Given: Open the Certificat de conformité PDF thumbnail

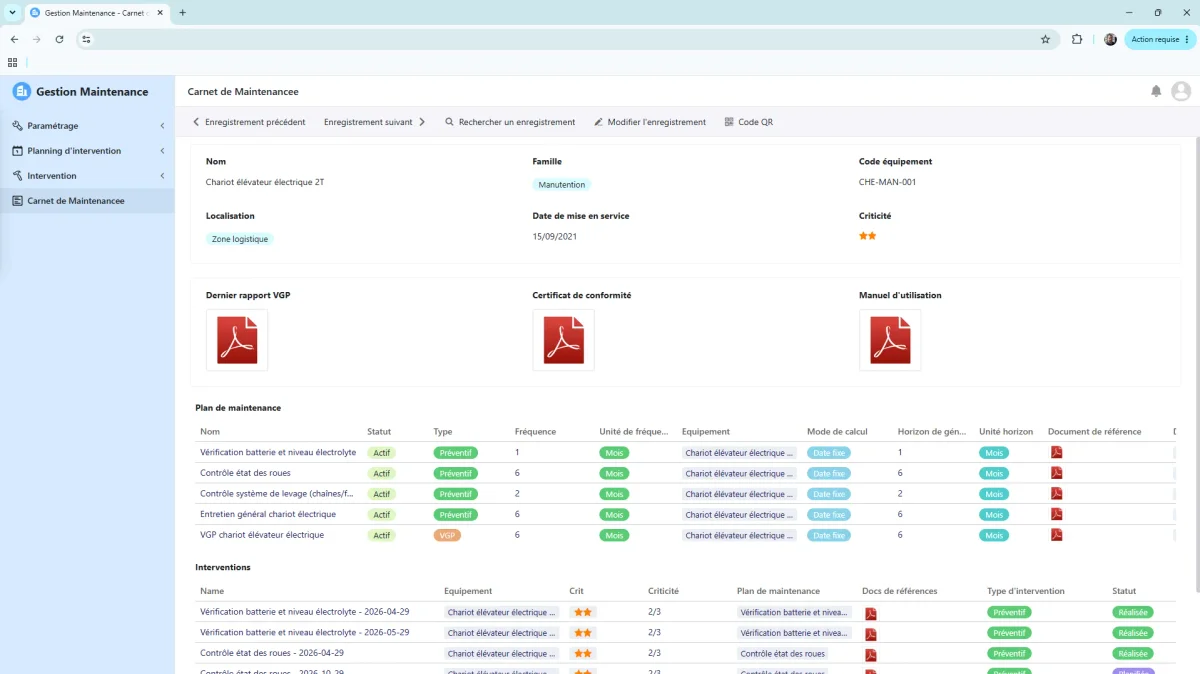Looking at the screenshot, I should click(563, 340).
